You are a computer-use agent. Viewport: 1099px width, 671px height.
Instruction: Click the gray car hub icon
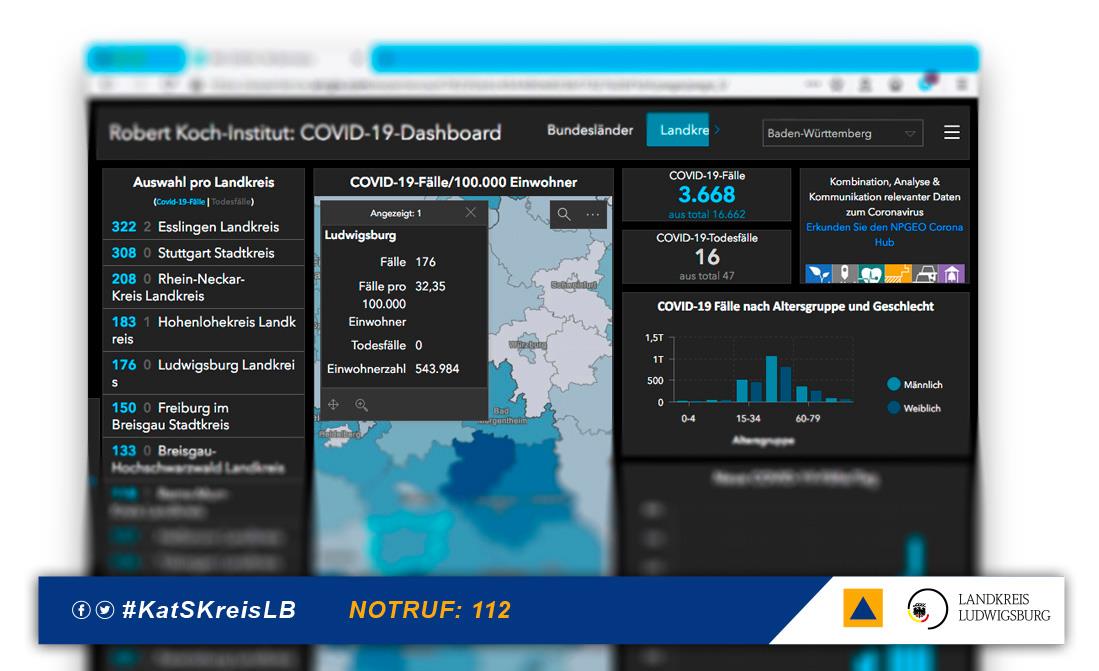925,273
